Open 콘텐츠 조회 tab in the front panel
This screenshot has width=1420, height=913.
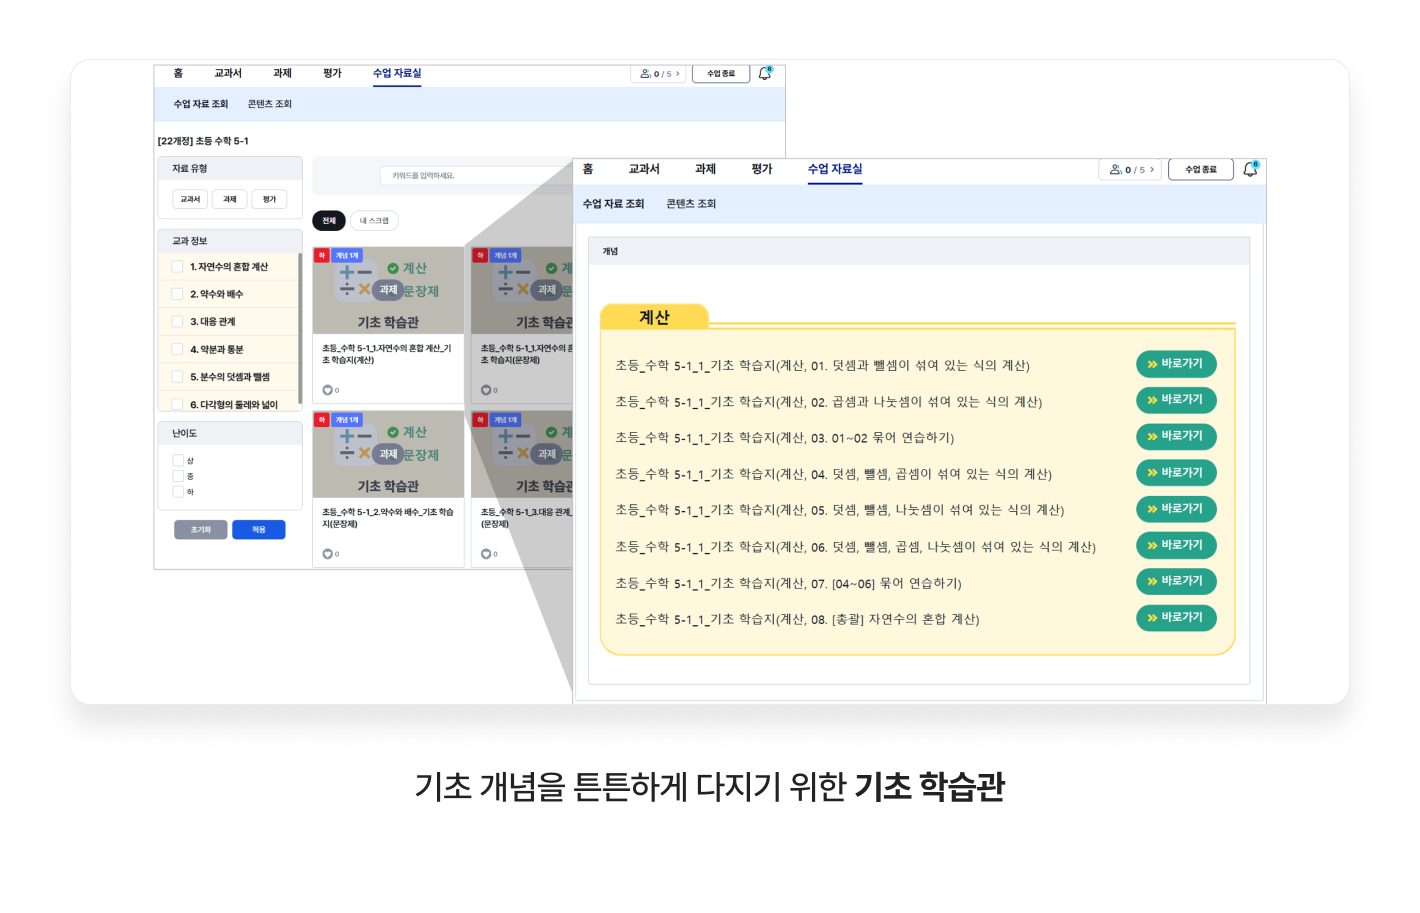(x=691, y=204)
